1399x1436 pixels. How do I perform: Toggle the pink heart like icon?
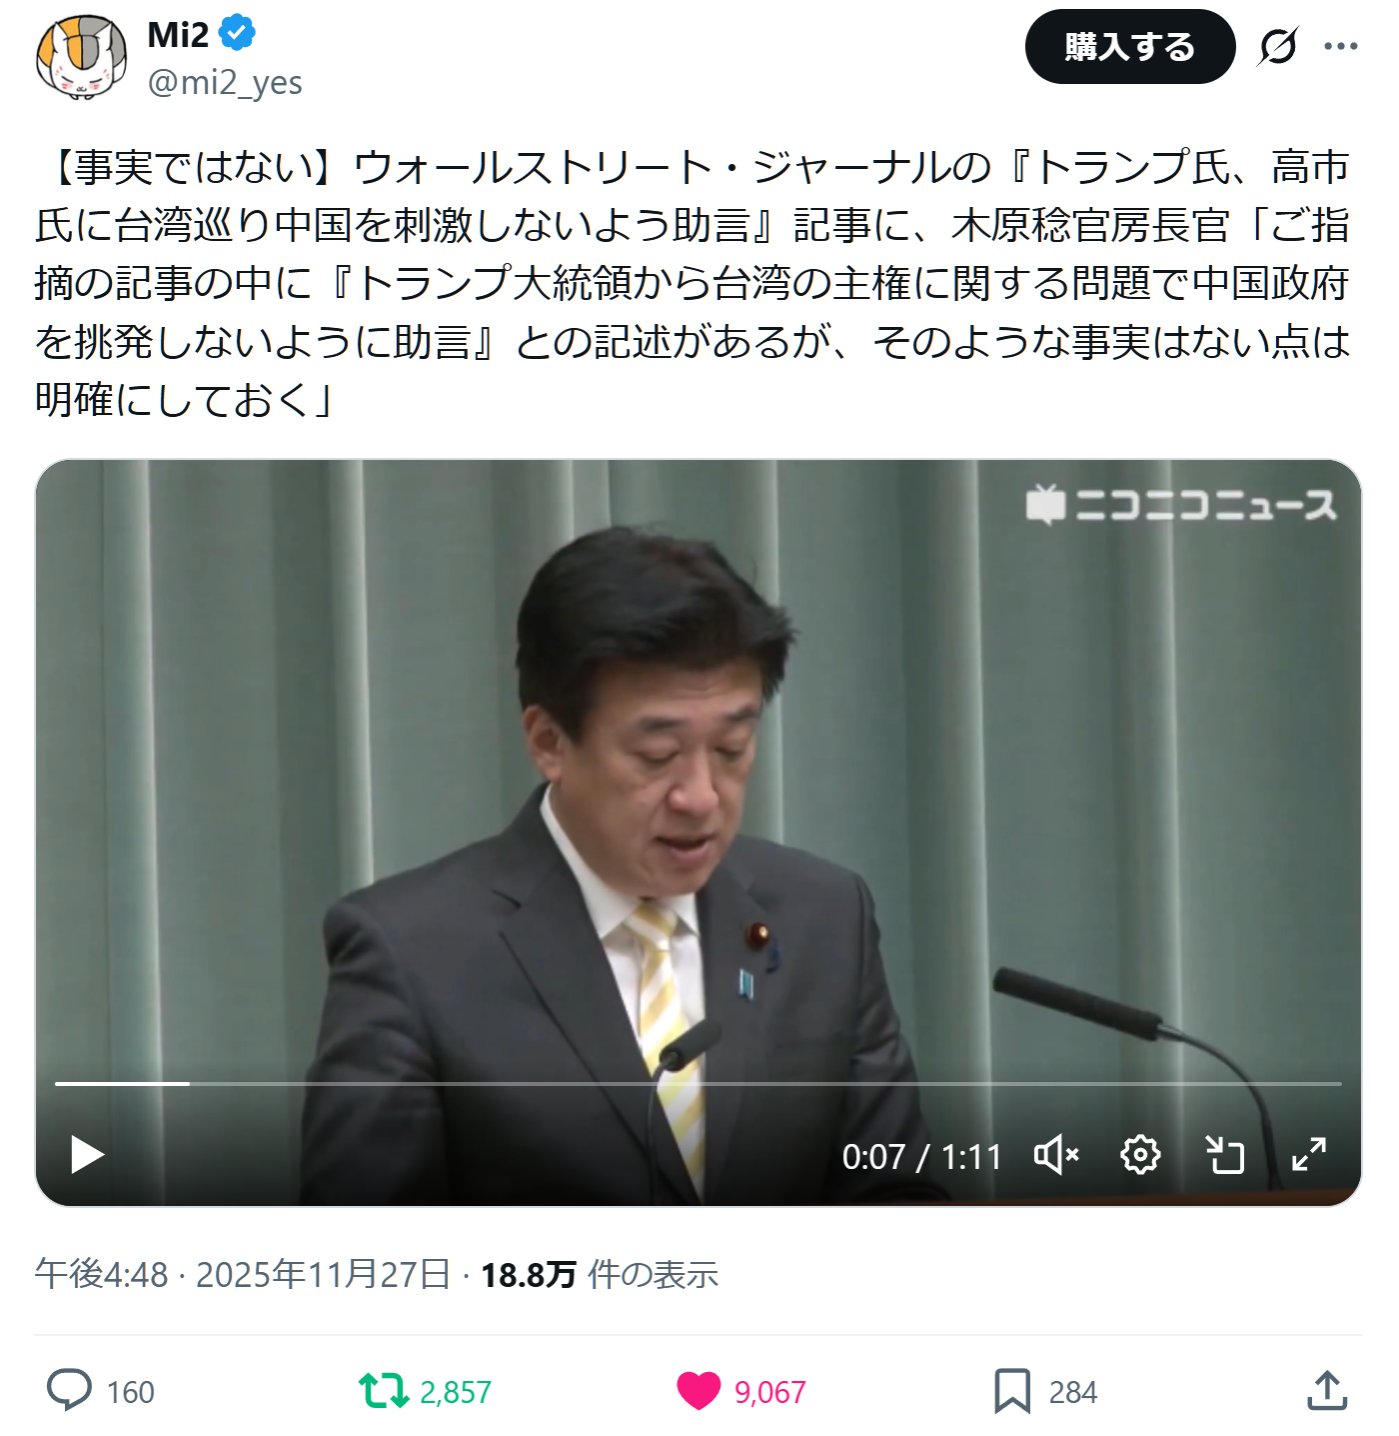tap(698, 1390)
